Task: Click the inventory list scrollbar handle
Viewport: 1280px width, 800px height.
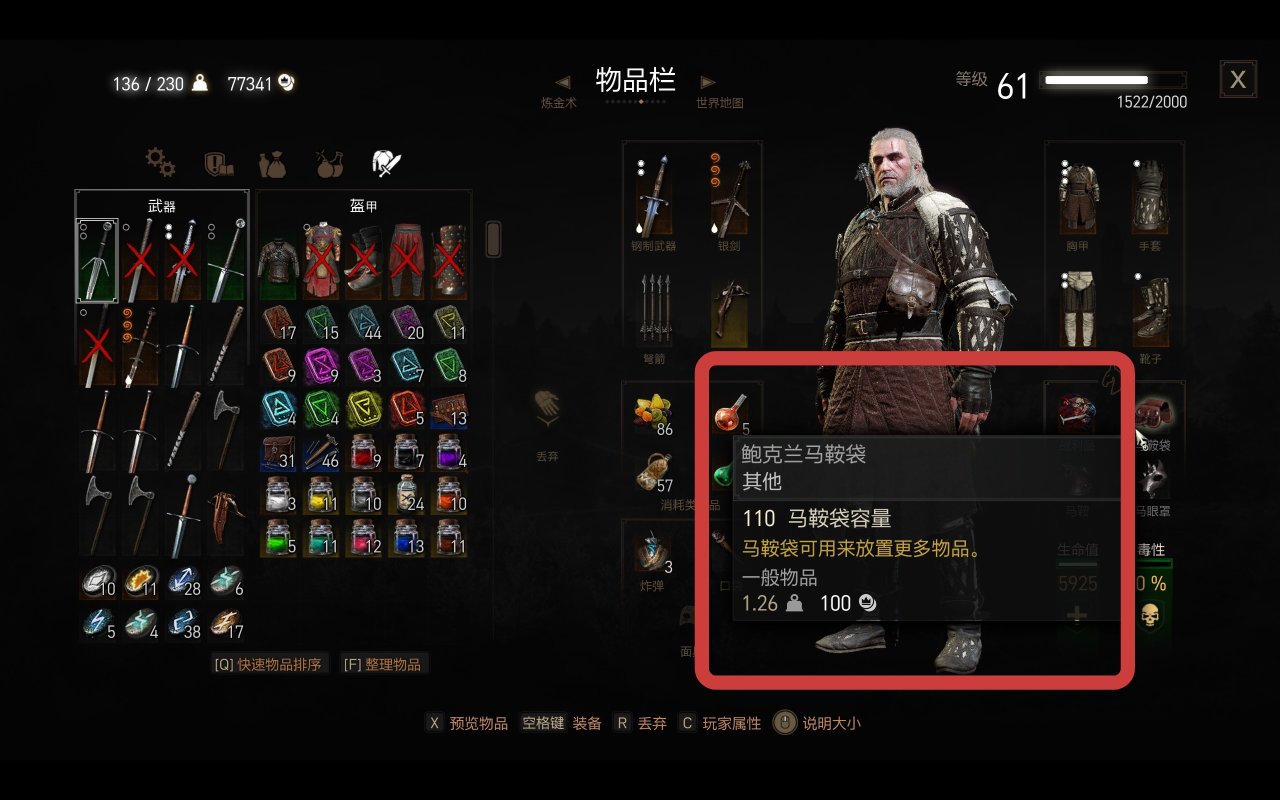Action: click(x=493, y=239)
